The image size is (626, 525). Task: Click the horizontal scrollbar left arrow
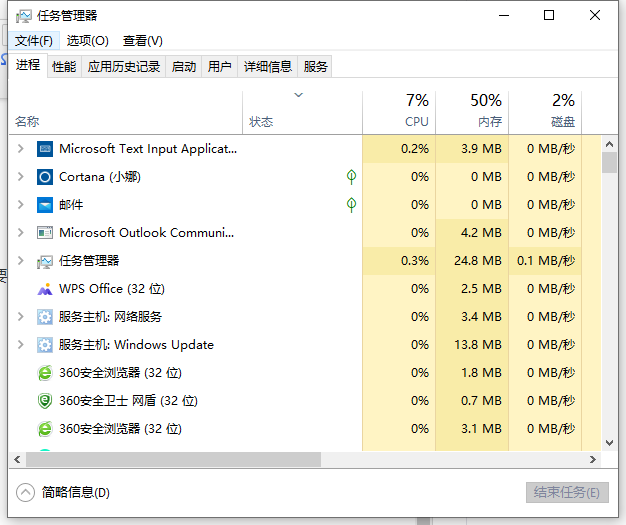click(17, 460)
